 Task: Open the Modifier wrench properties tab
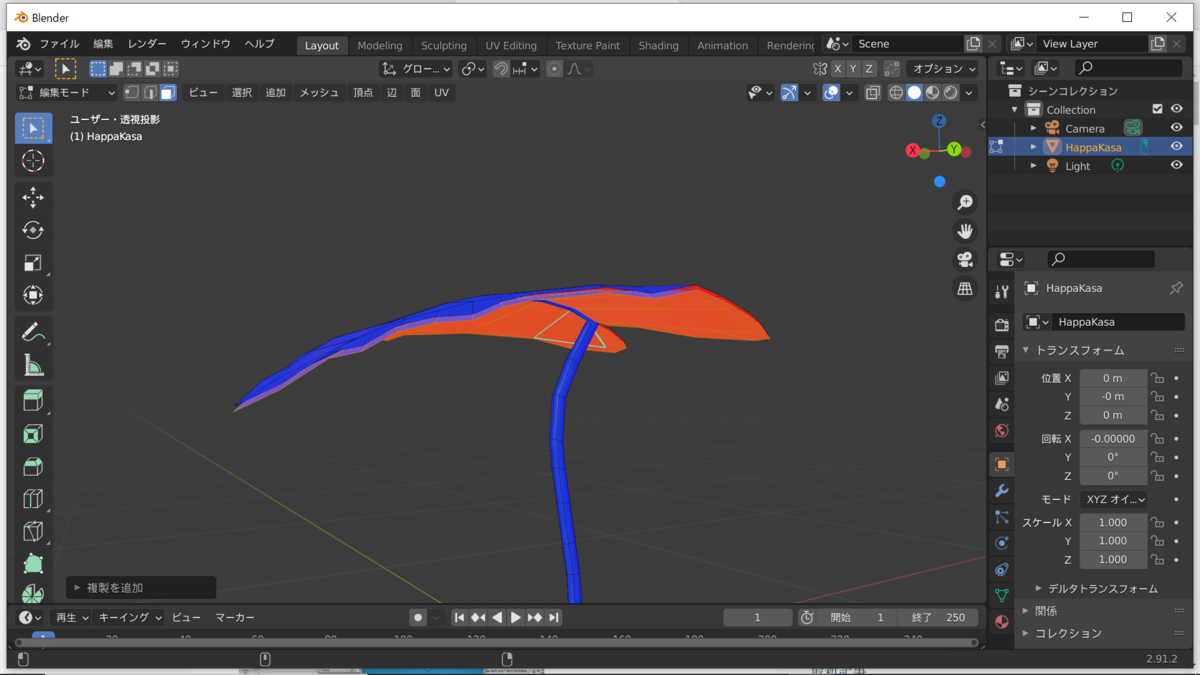point(1002,491)
